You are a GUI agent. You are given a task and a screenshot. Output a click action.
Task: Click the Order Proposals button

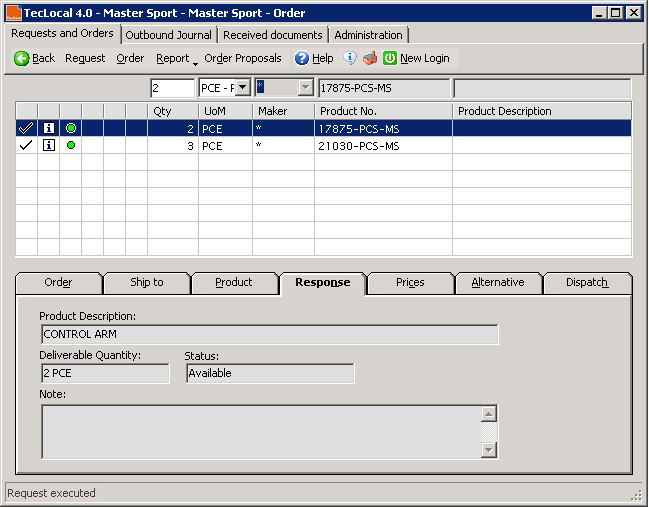tap(243, 59)
